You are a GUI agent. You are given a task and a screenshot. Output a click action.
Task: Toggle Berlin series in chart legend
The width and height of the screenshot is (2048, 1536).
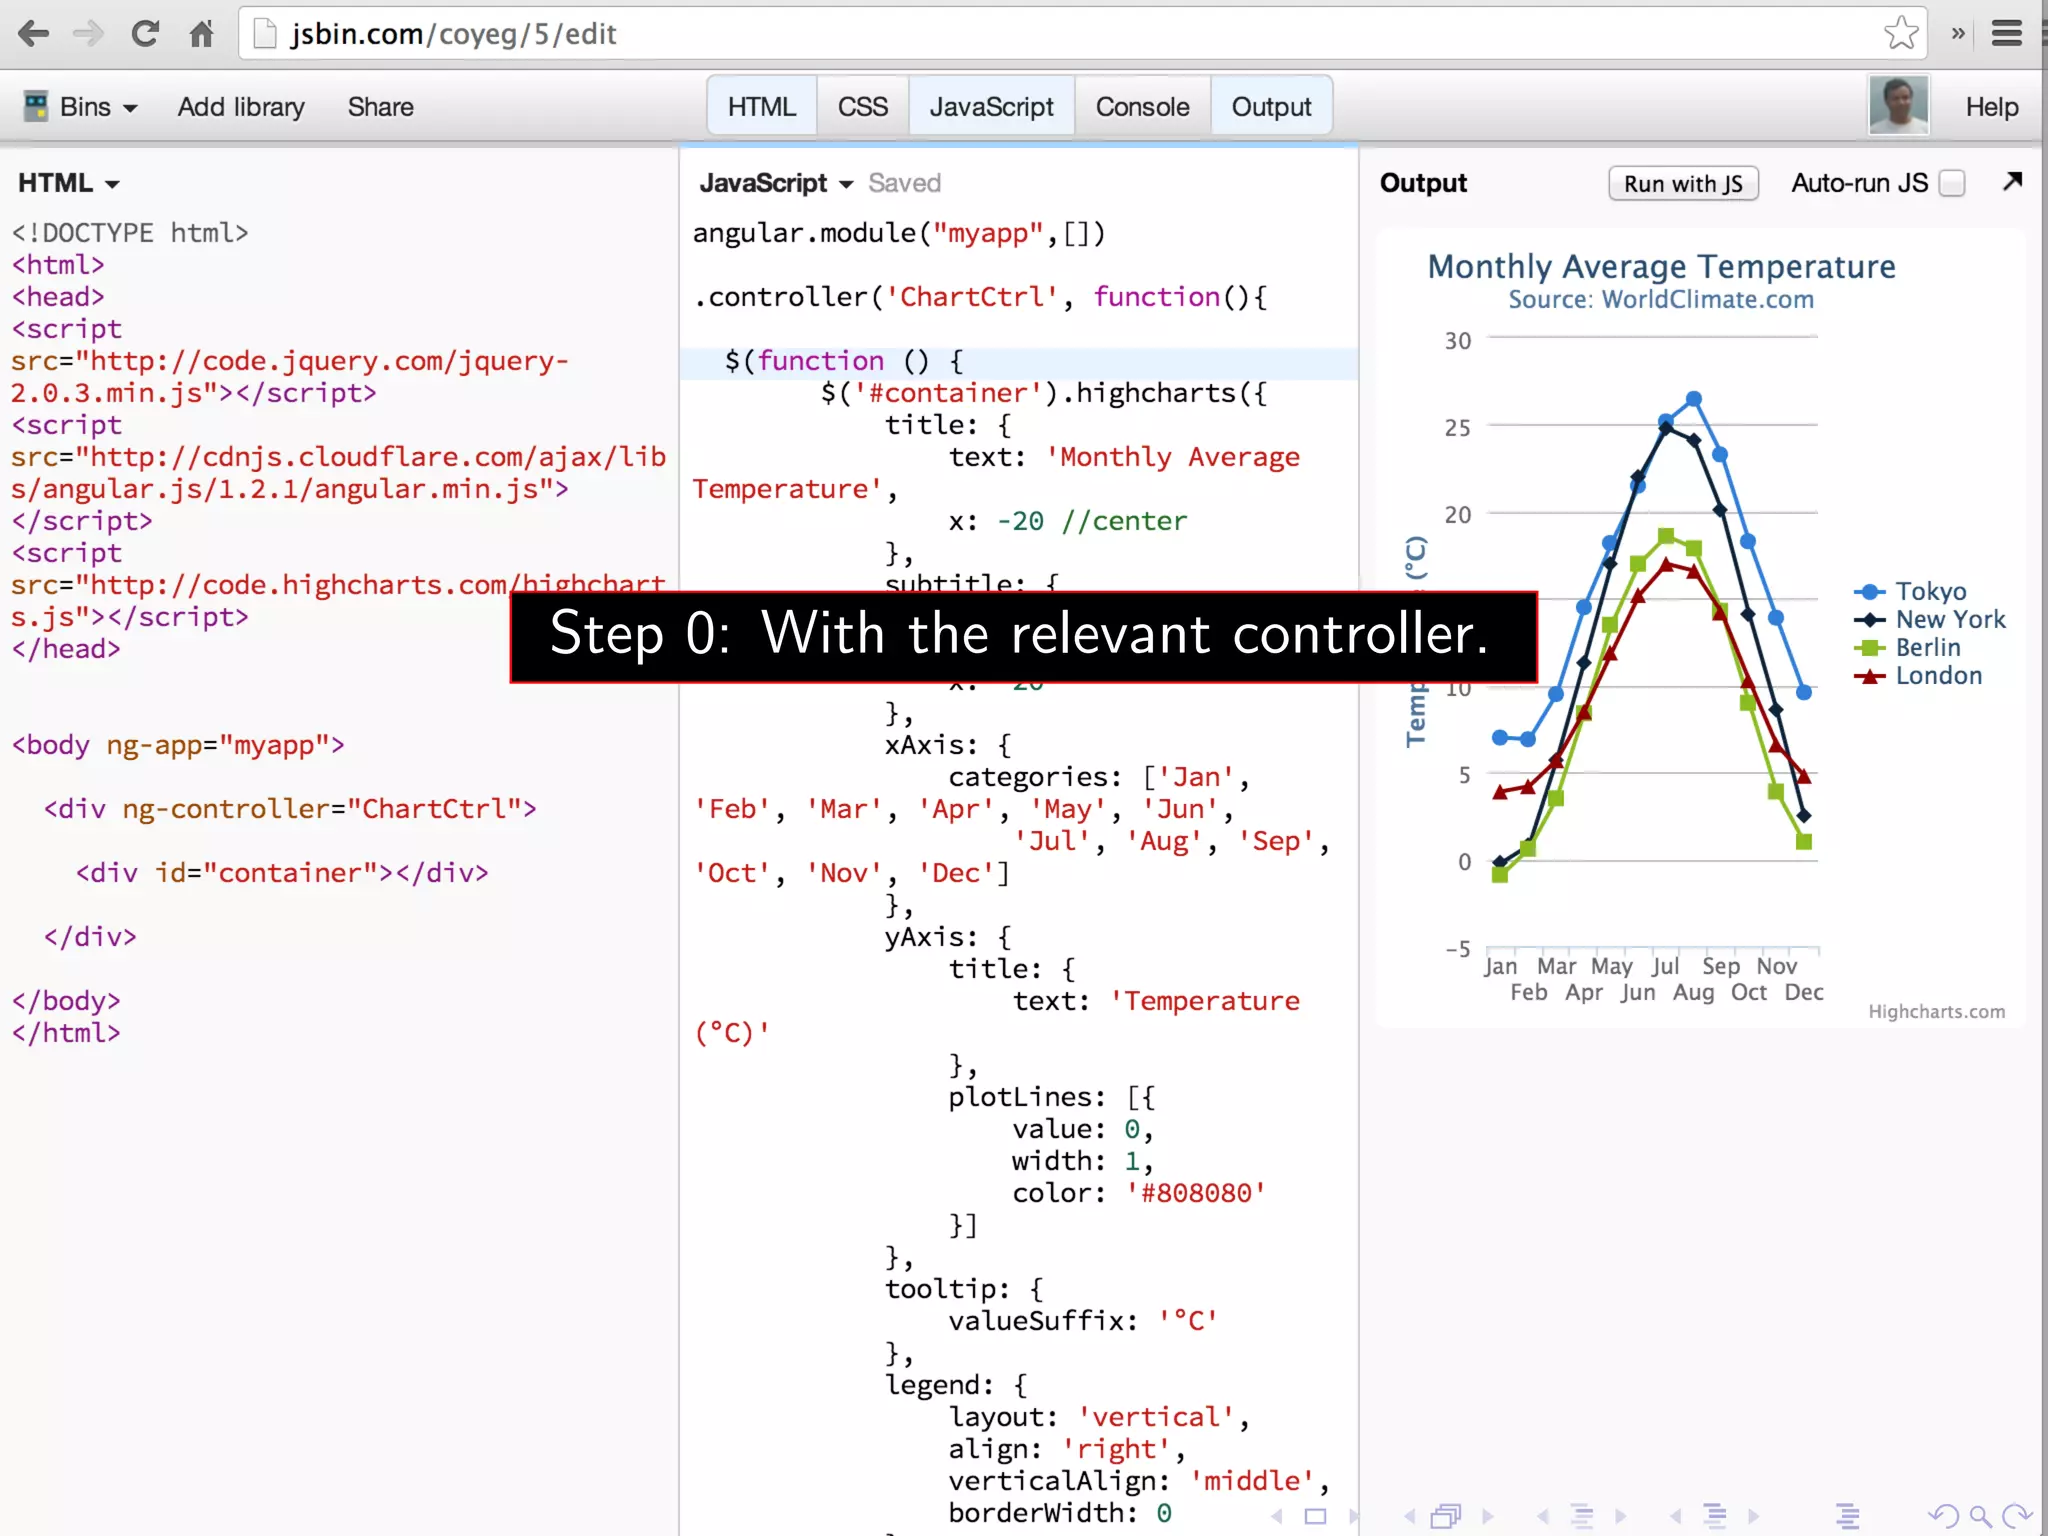coord(1927,647)
